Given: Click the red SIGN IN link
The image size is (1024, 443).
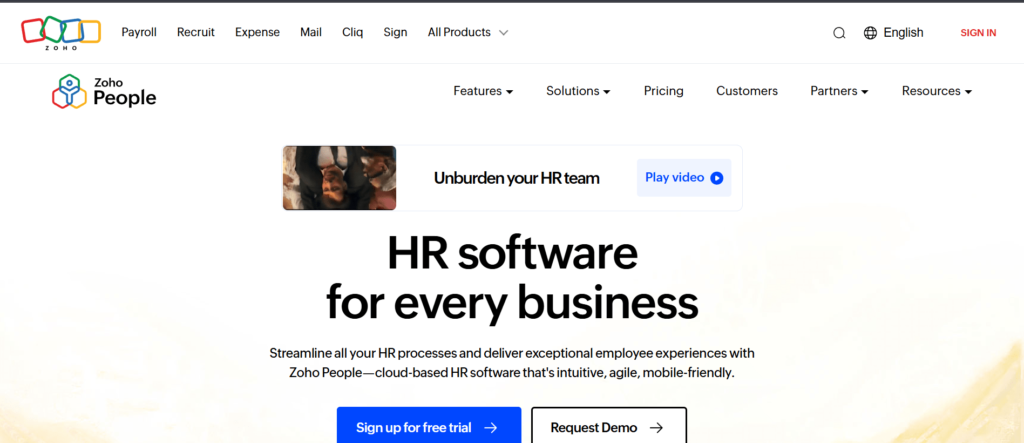Looking at the screenshot, I should pos(978,33).
